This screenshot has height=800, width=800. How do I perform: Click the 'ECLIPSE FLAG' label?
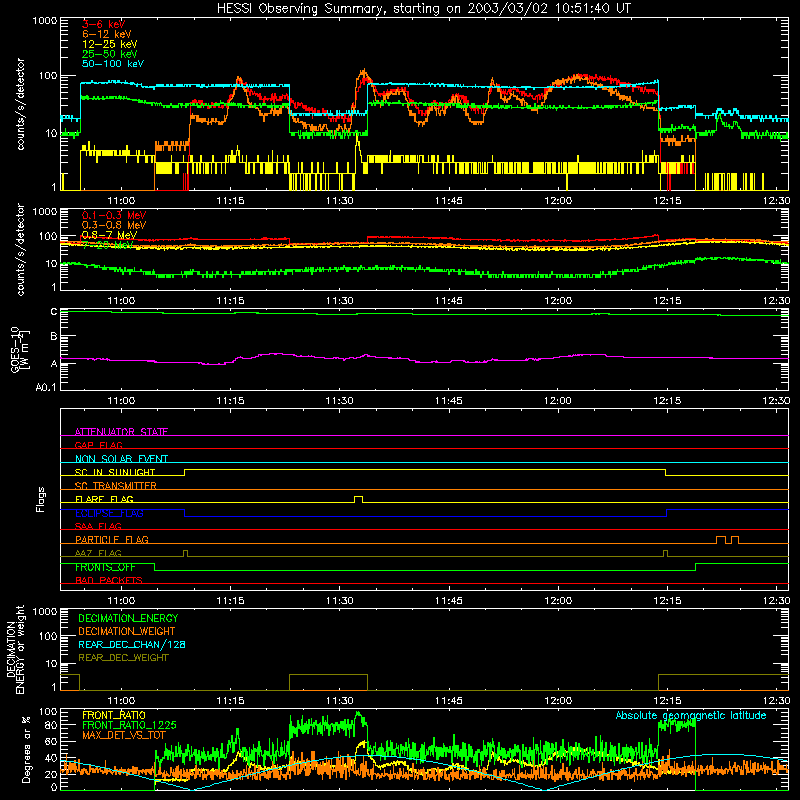[x=109, y=513]
